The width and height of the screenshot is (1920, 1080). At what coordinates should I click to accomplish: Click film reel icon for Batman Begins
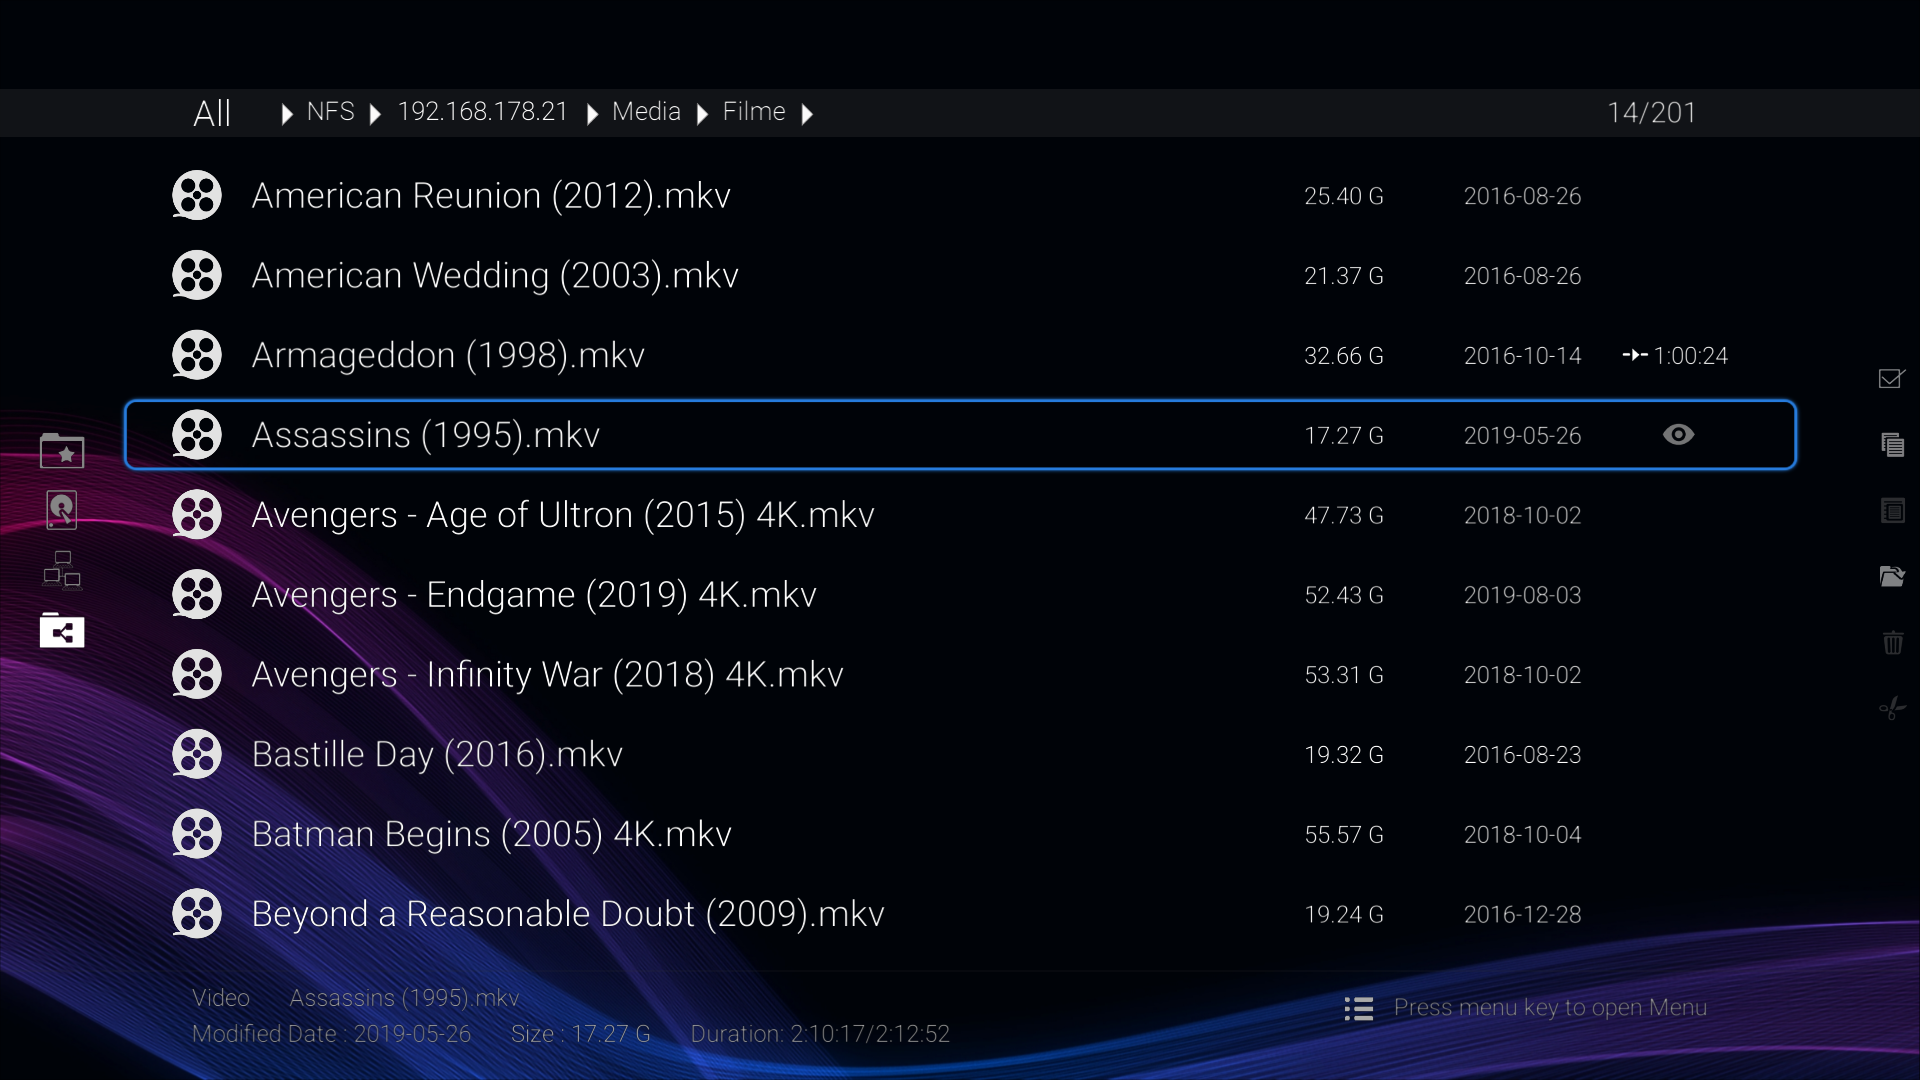tap(197, 834)
